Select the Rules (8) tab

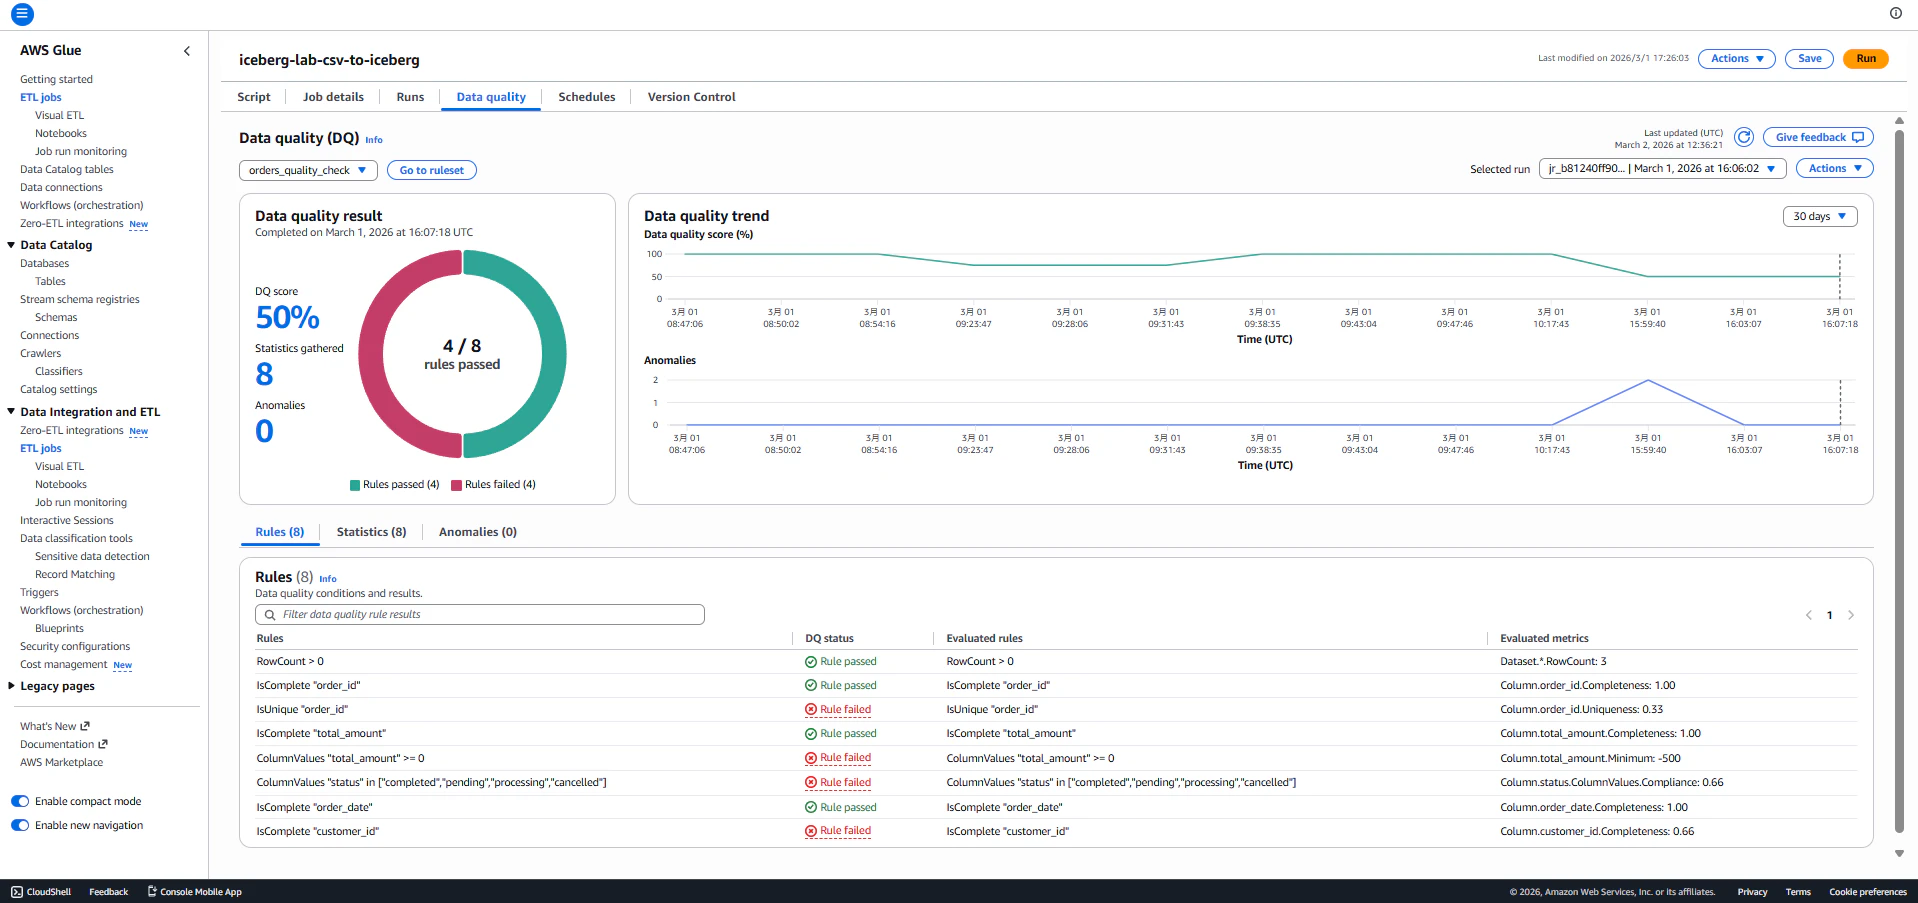280,532
